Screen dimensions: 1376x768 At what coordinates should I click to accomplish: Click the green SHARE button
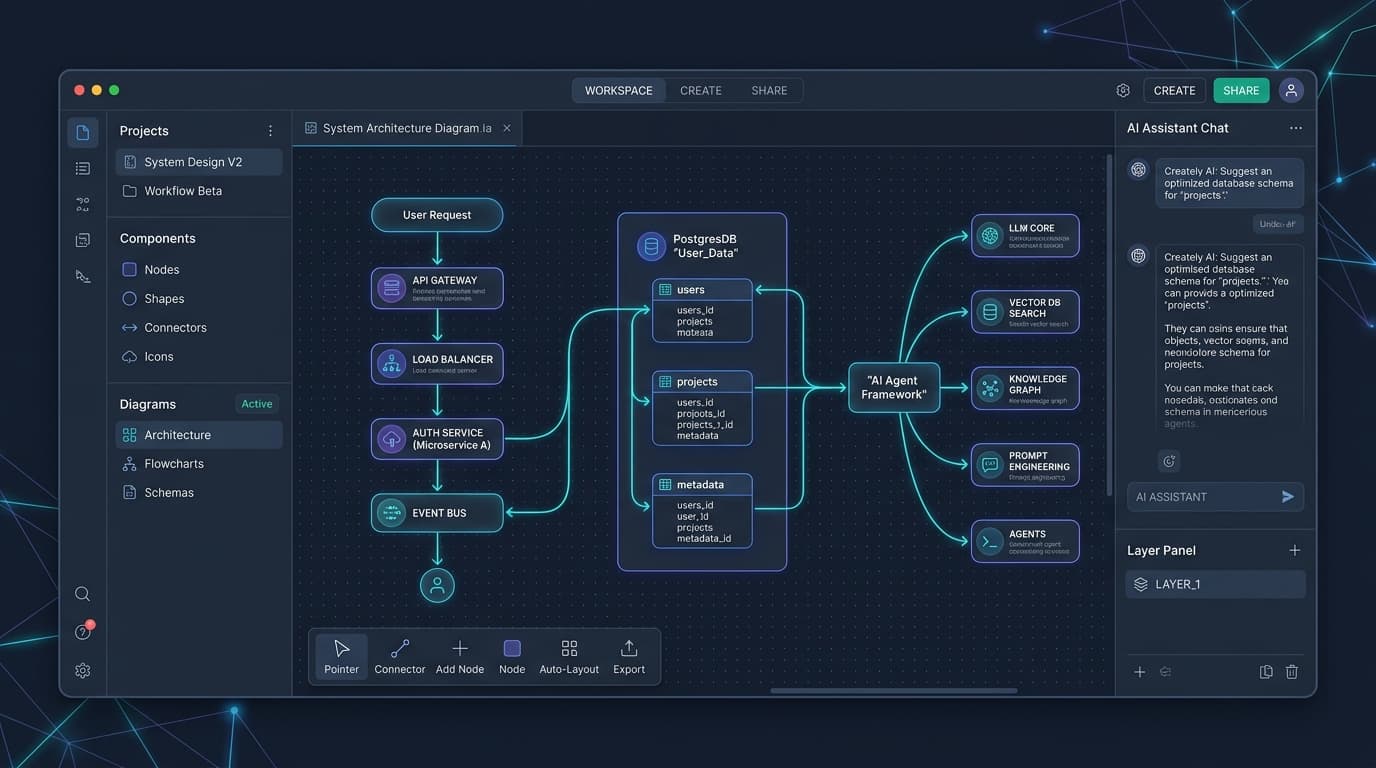(1241, 90)
